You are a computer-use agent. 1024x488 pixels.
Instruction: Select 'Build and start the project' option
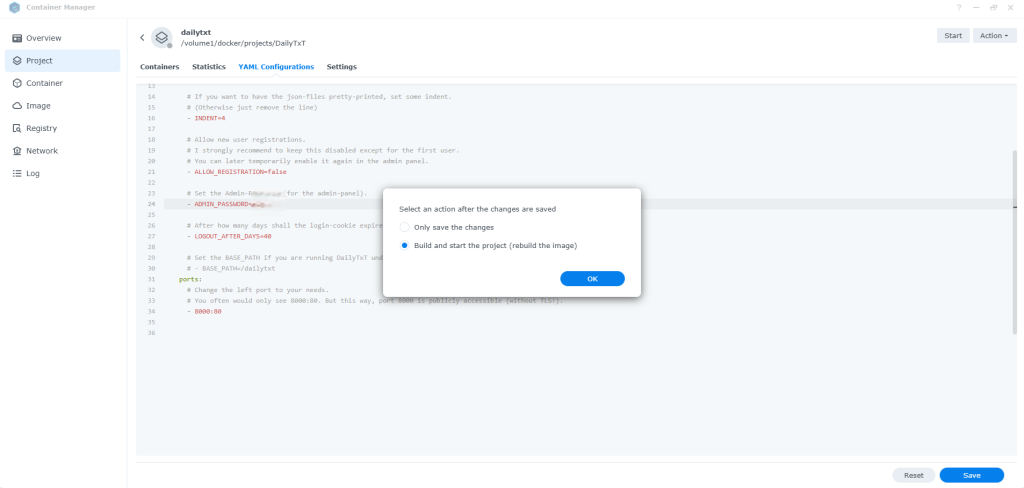coord(405,245)
